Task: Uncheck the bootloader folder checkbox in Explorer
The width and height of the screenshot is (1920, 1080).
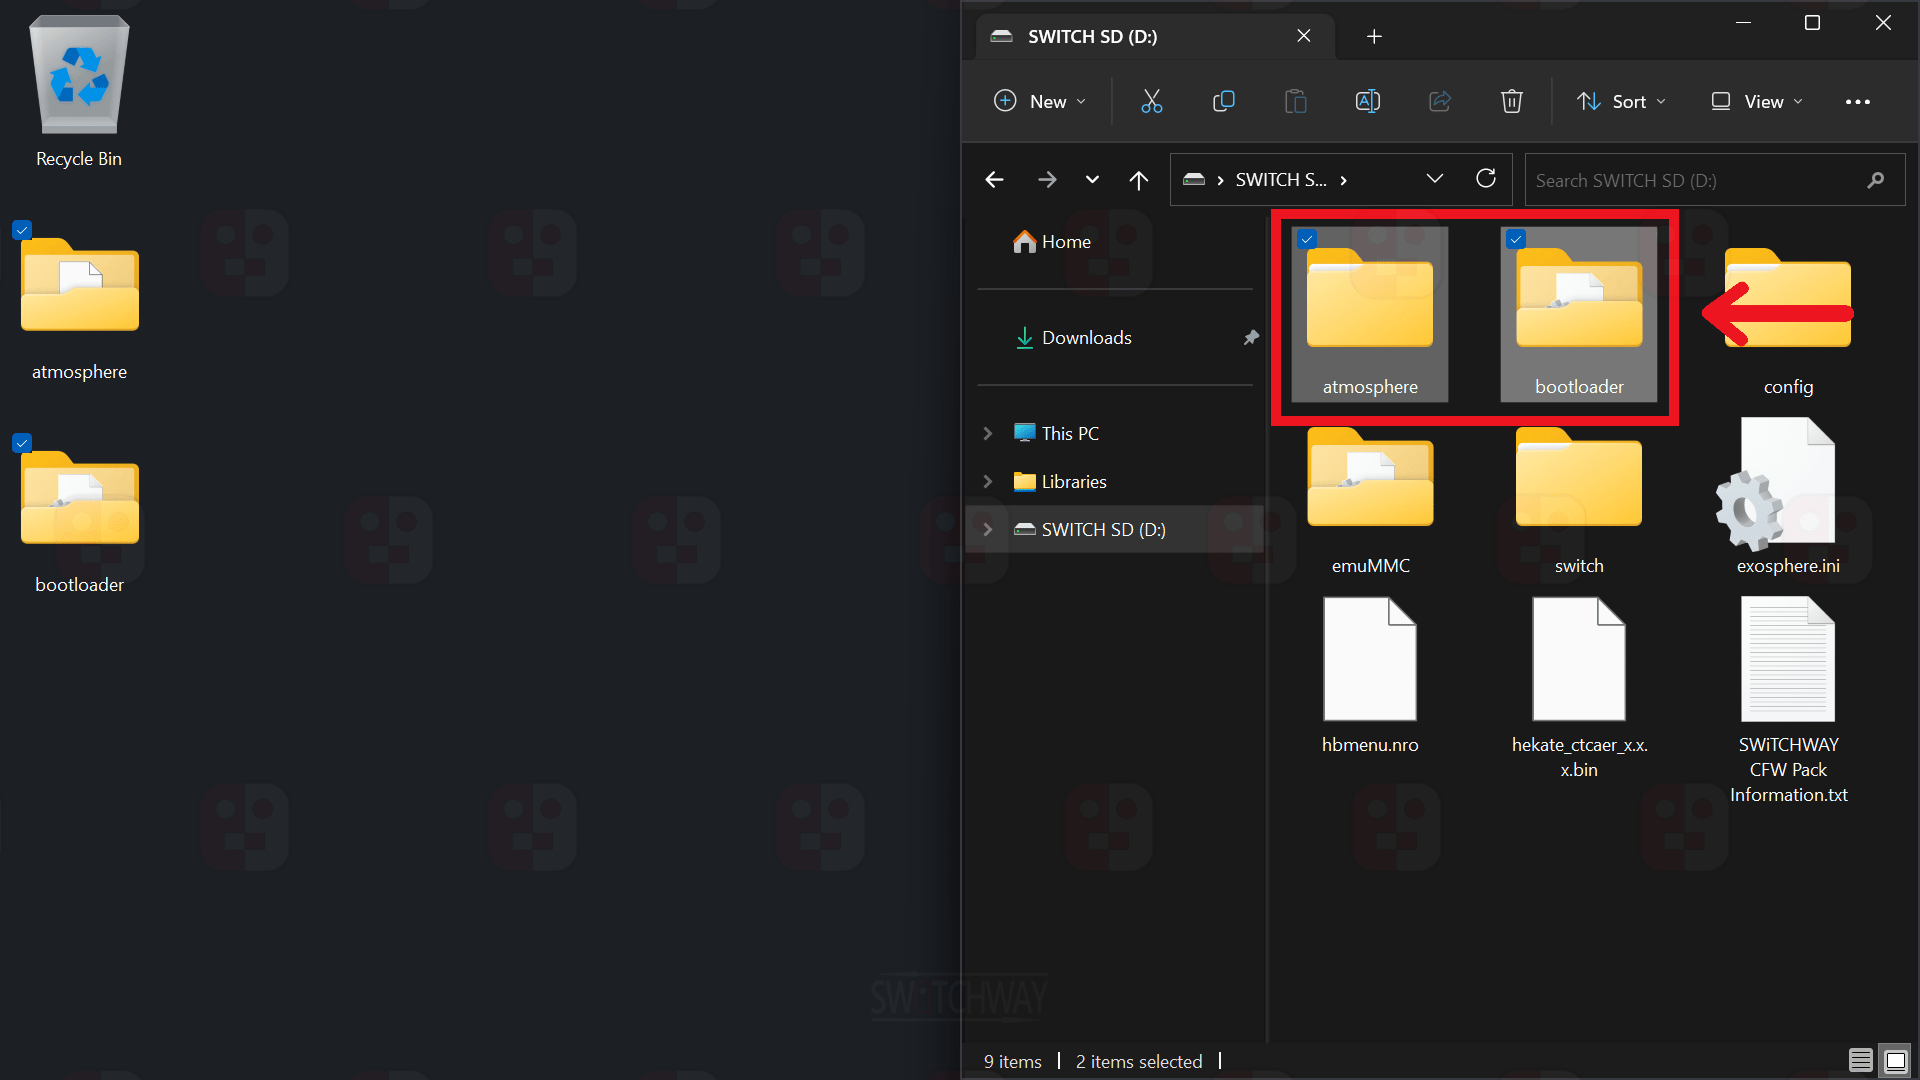Action: pyautogui.click(x=1516, y=240)
